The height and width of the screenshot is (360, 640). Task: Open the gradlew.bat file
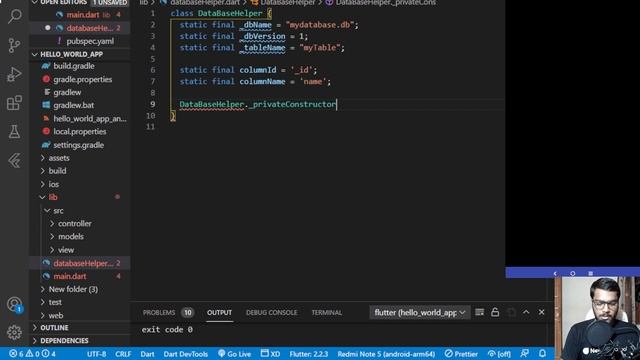coord(73,105)
